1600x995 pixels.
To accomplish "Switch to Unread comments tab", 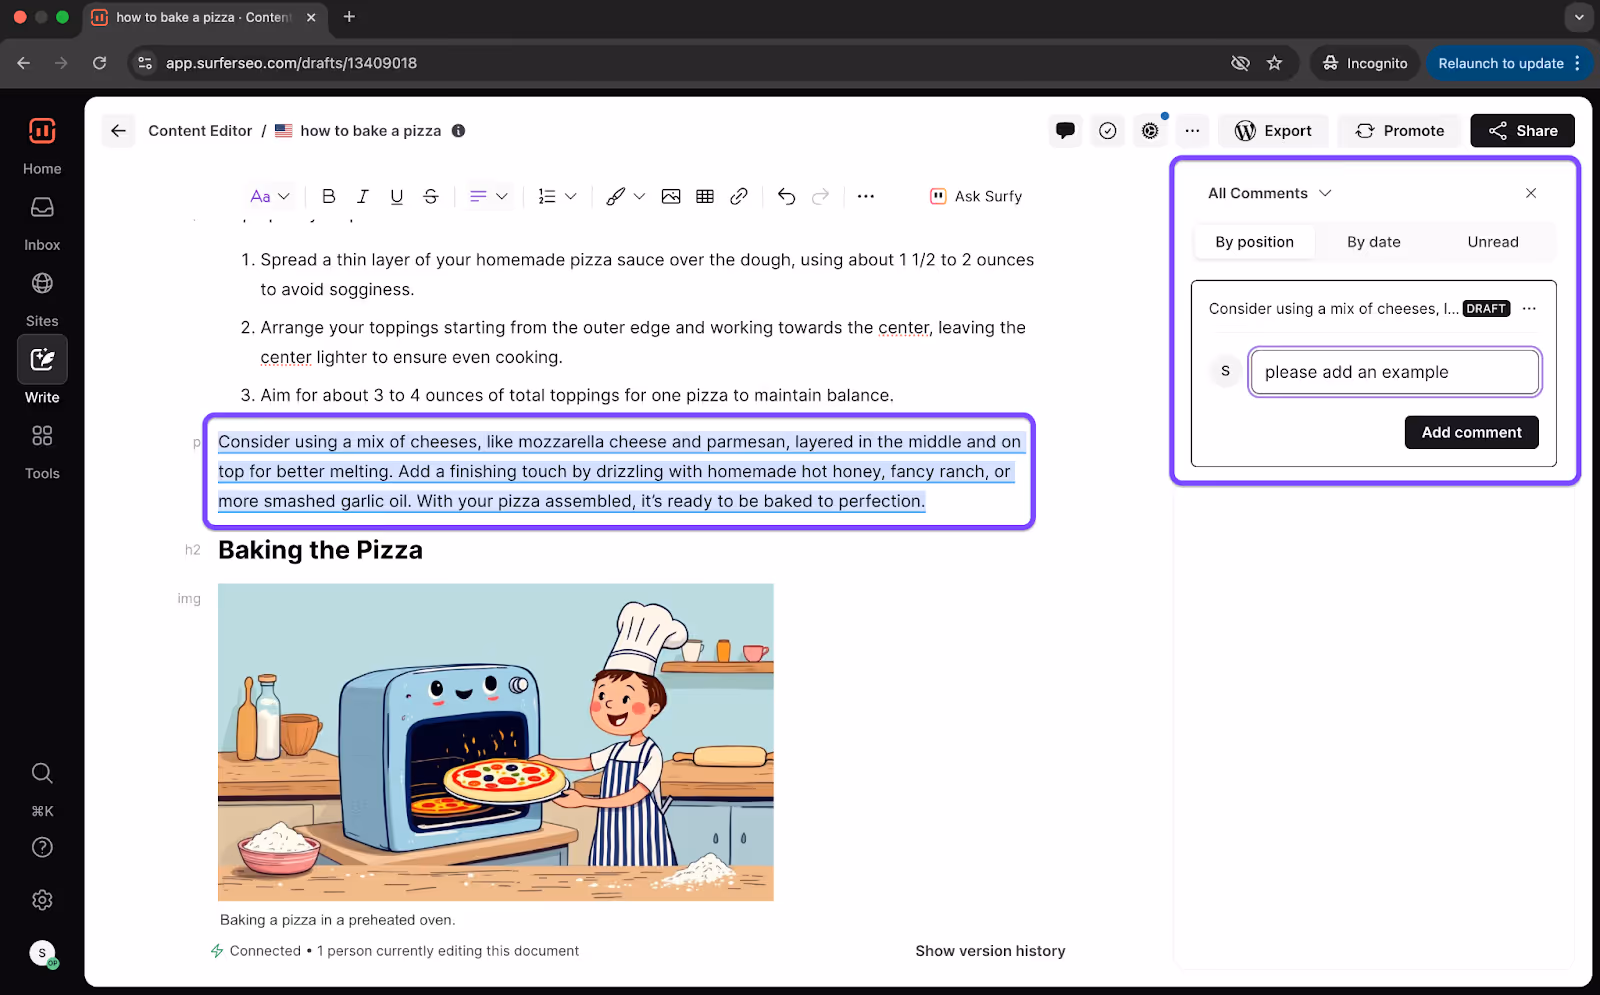I will pos(1493,242).
